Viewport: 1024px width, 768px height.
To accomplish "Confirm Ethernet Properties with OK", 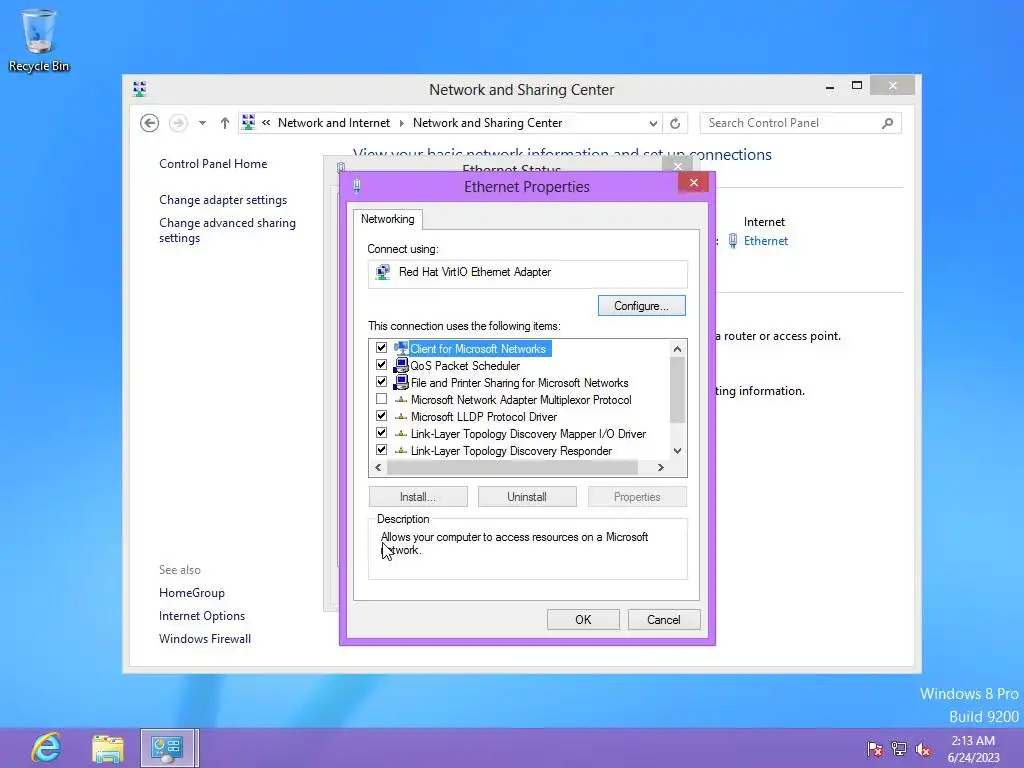I will point(583,620).
